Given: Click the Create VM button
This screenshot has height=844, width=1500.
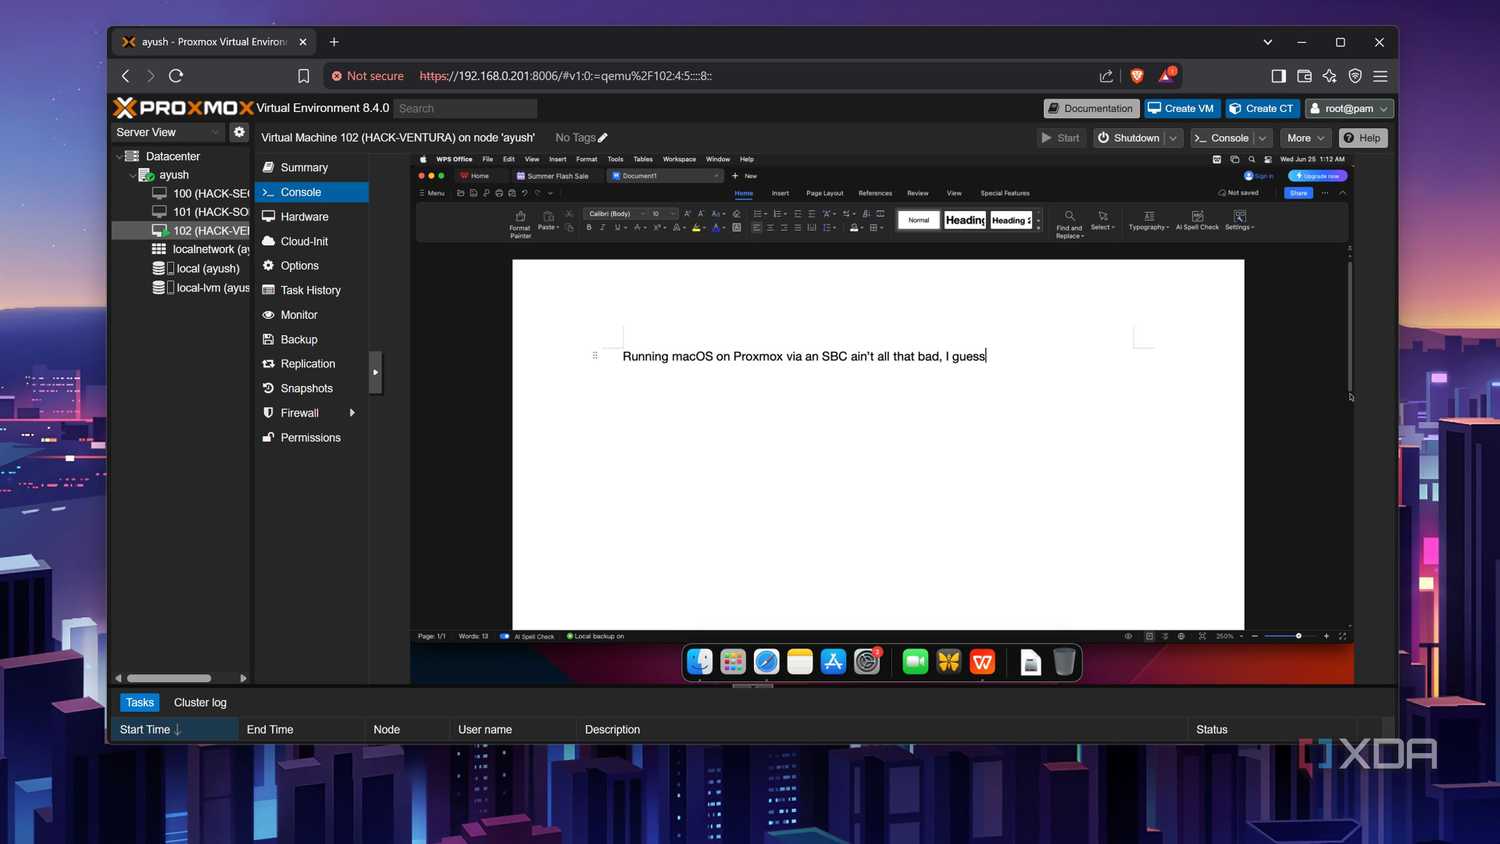Looking at the screenshot, I should click(x=1181, y=108).
